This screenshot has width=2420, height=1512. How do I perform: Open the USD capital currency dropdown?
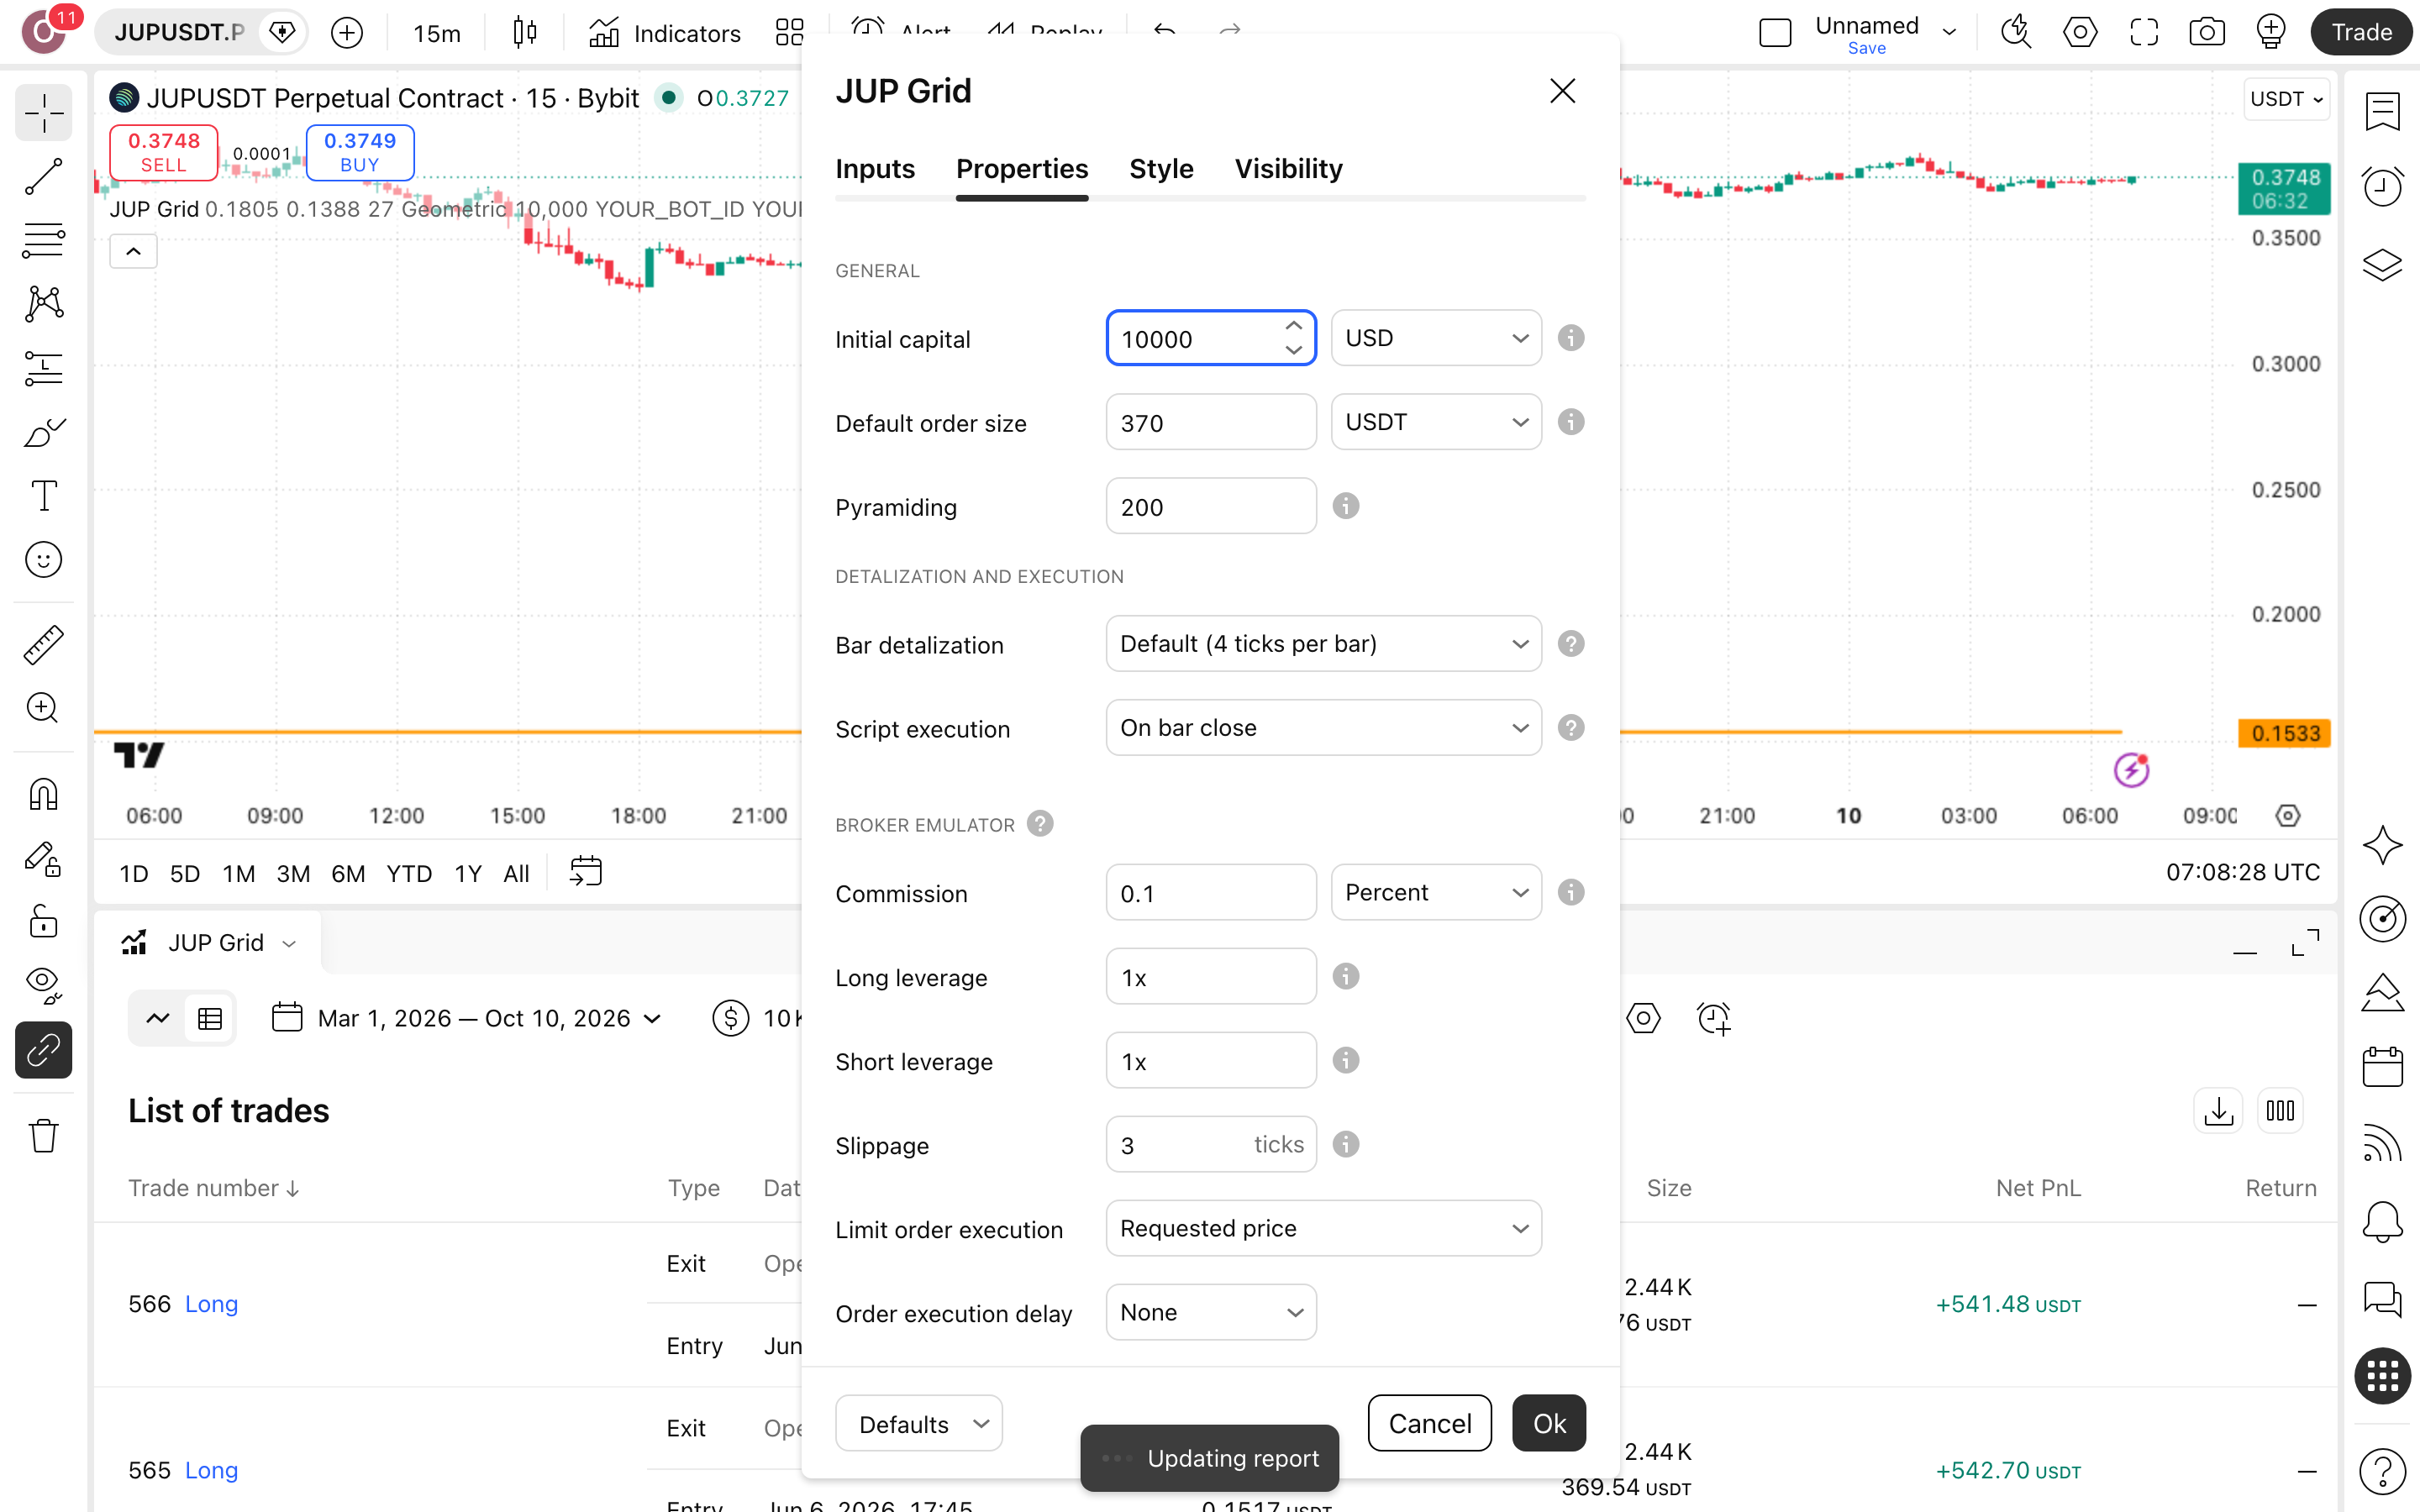[x=1436, y=338]
